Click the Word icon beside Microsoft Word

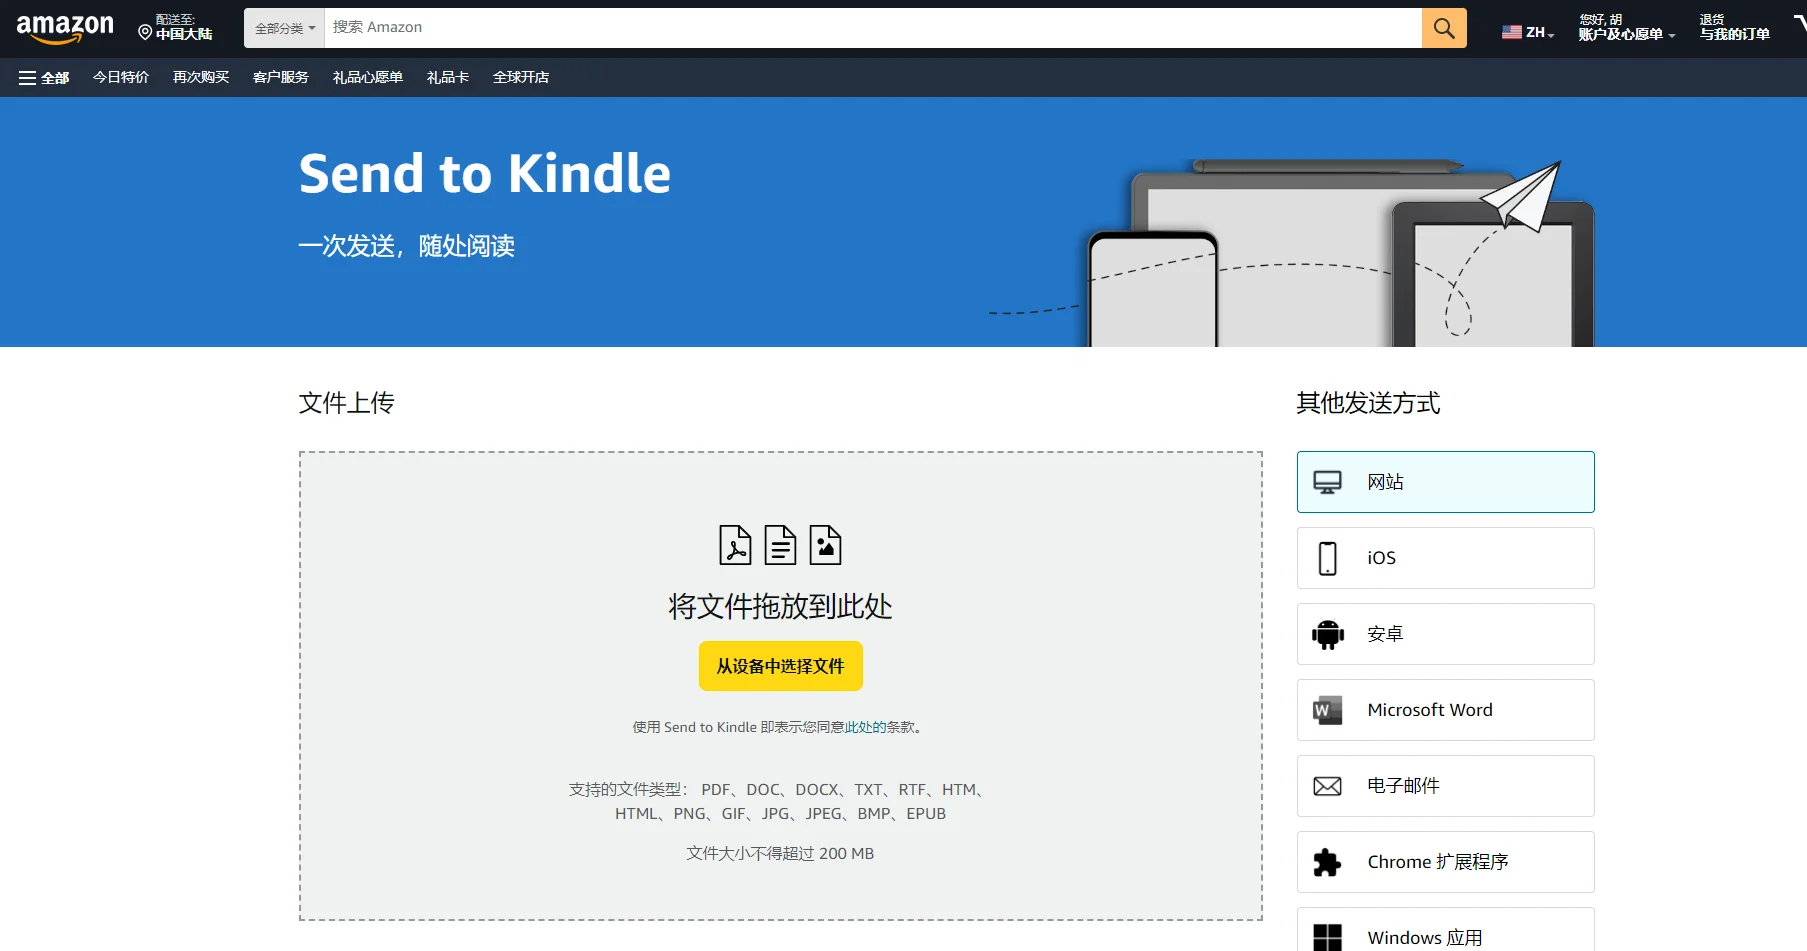coord(1327,710)
